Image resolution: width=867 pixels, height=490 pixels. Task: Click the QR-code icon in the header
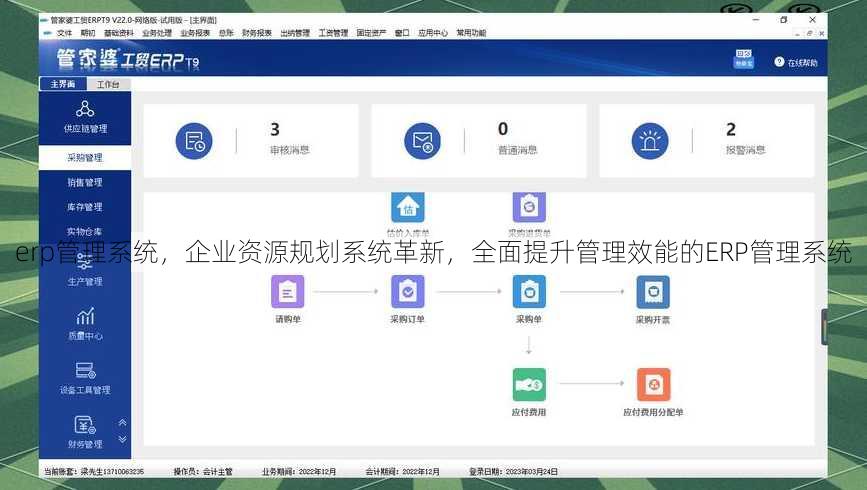coord(743,58)
